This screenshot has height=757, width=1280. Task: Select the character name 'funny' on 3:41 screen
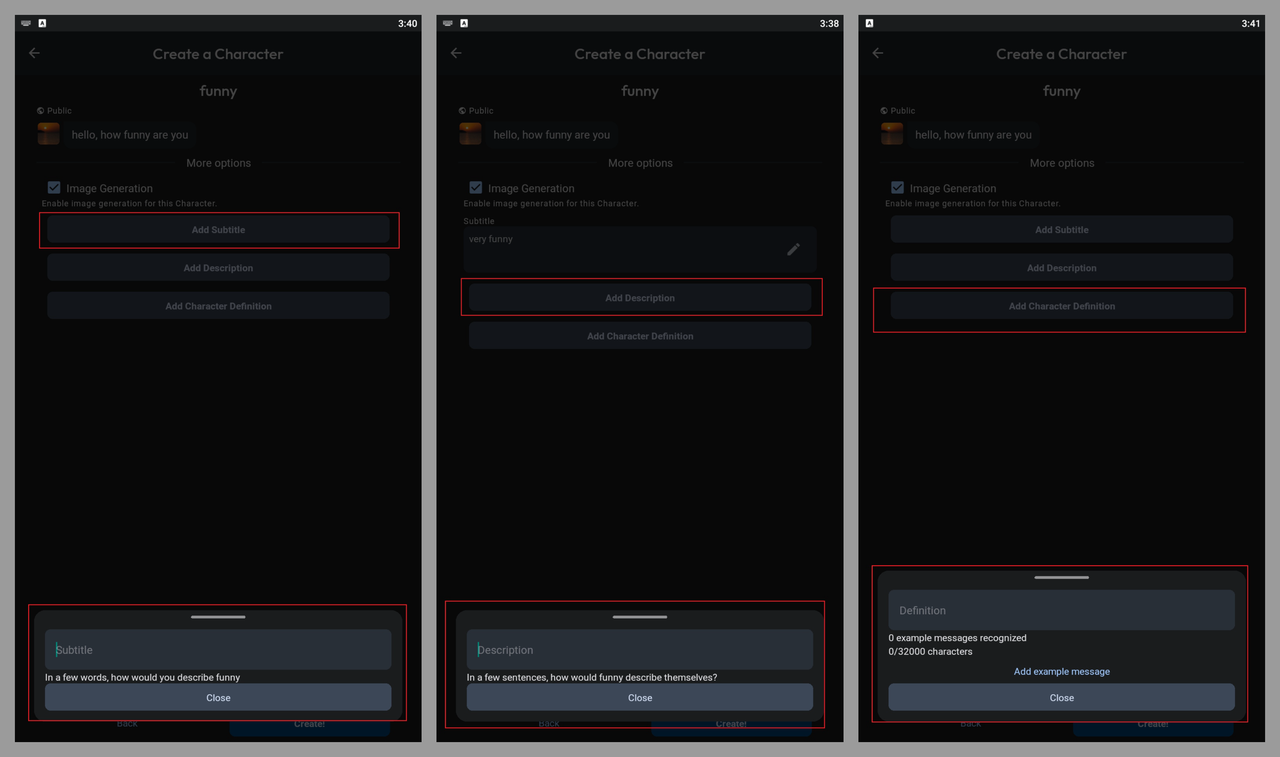pyautogui.click(x=1062, y=91)
